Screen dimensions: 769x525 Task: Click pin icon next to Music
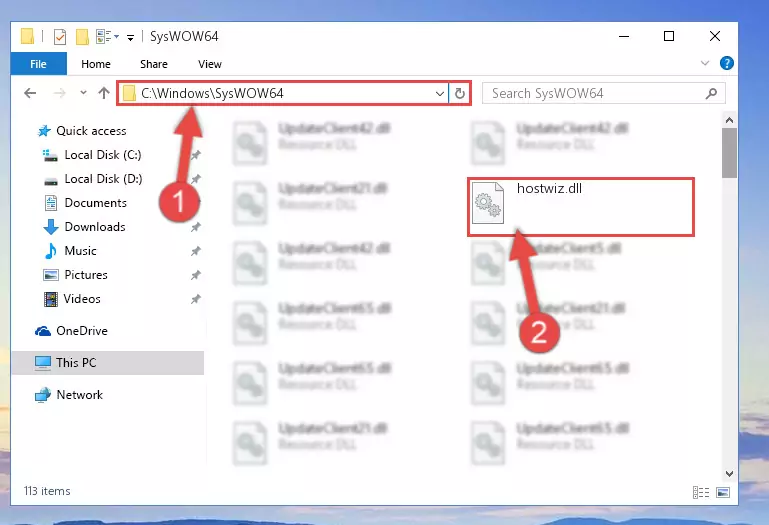(196, 251)
